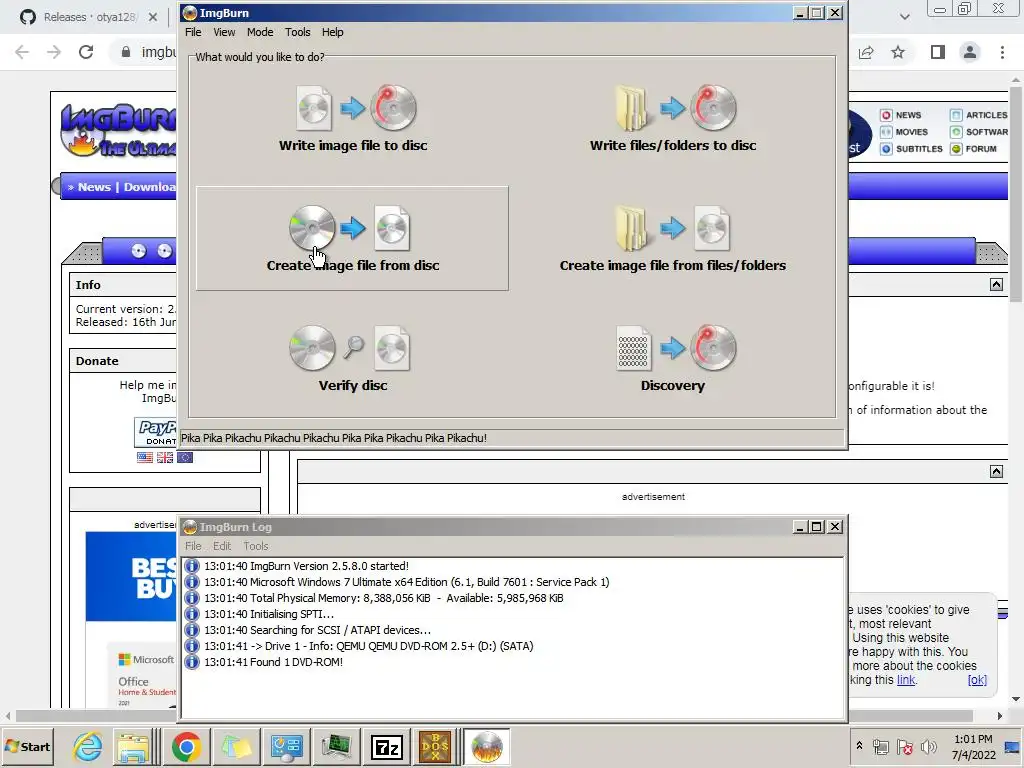Open Chrome three-dot menu

(x=1002, y=52)
